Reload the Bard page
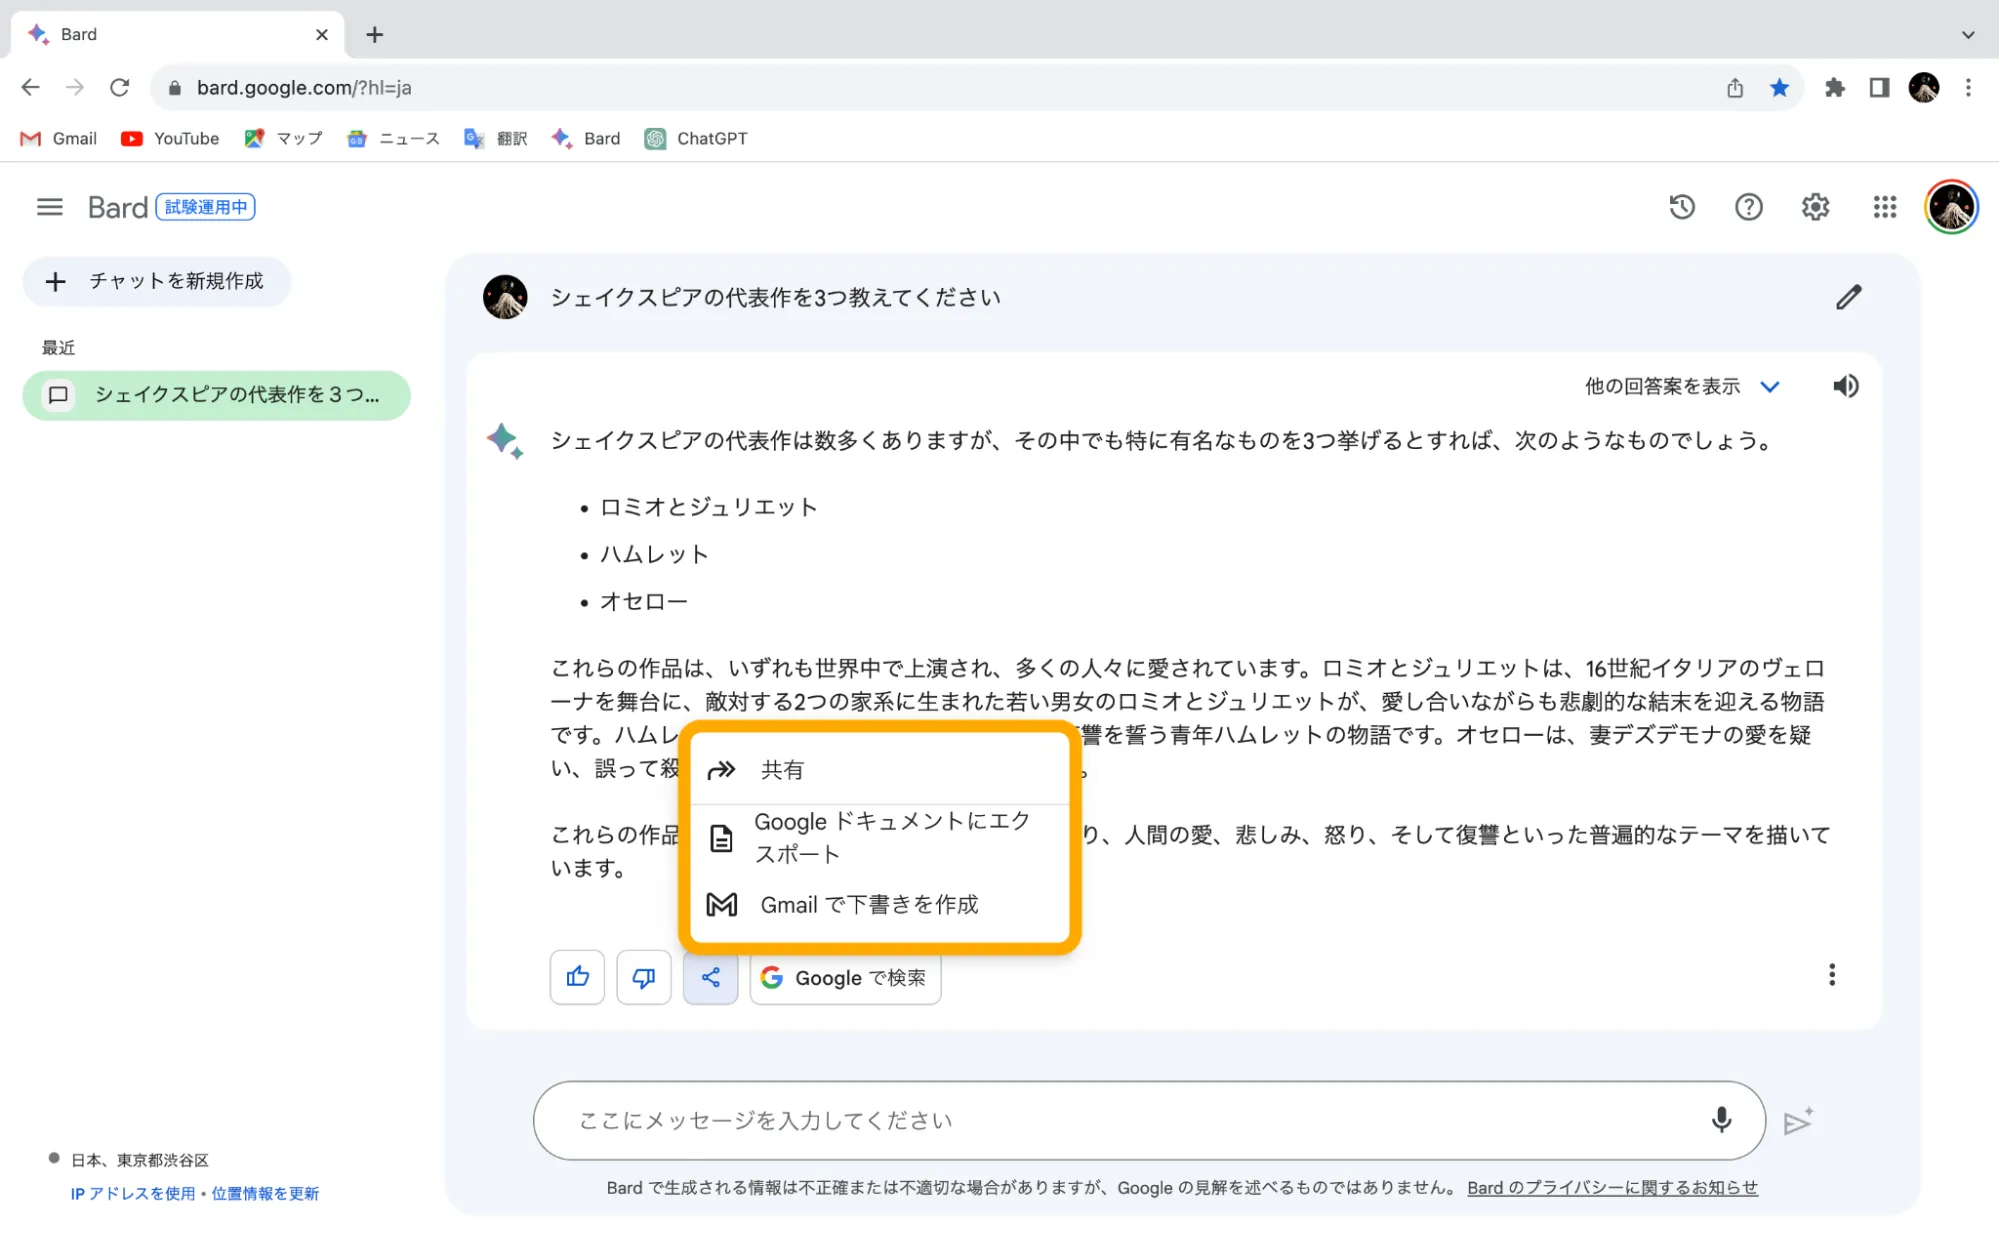 pyautogui.click(x=119, y=88)
